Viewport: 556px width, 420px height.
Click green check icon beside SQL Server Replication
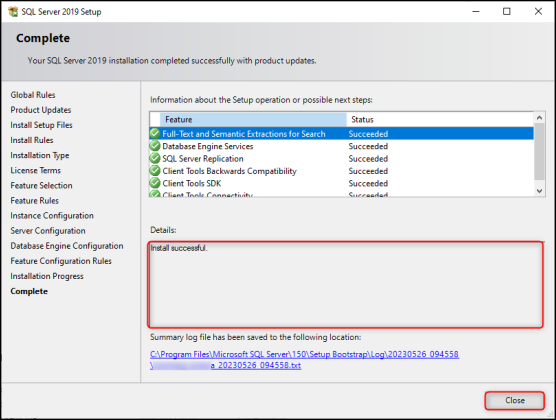point(155,159)
